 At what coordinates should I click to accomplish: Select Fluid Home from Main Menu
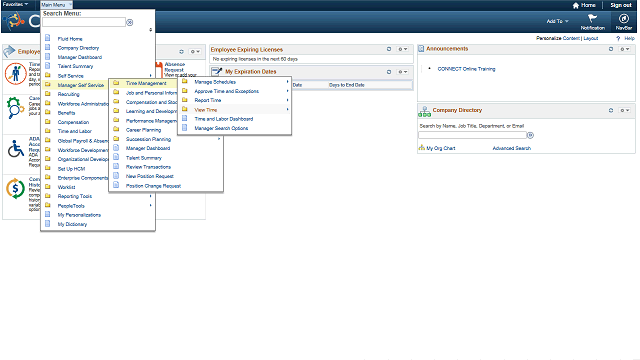(x=70, y=39)
